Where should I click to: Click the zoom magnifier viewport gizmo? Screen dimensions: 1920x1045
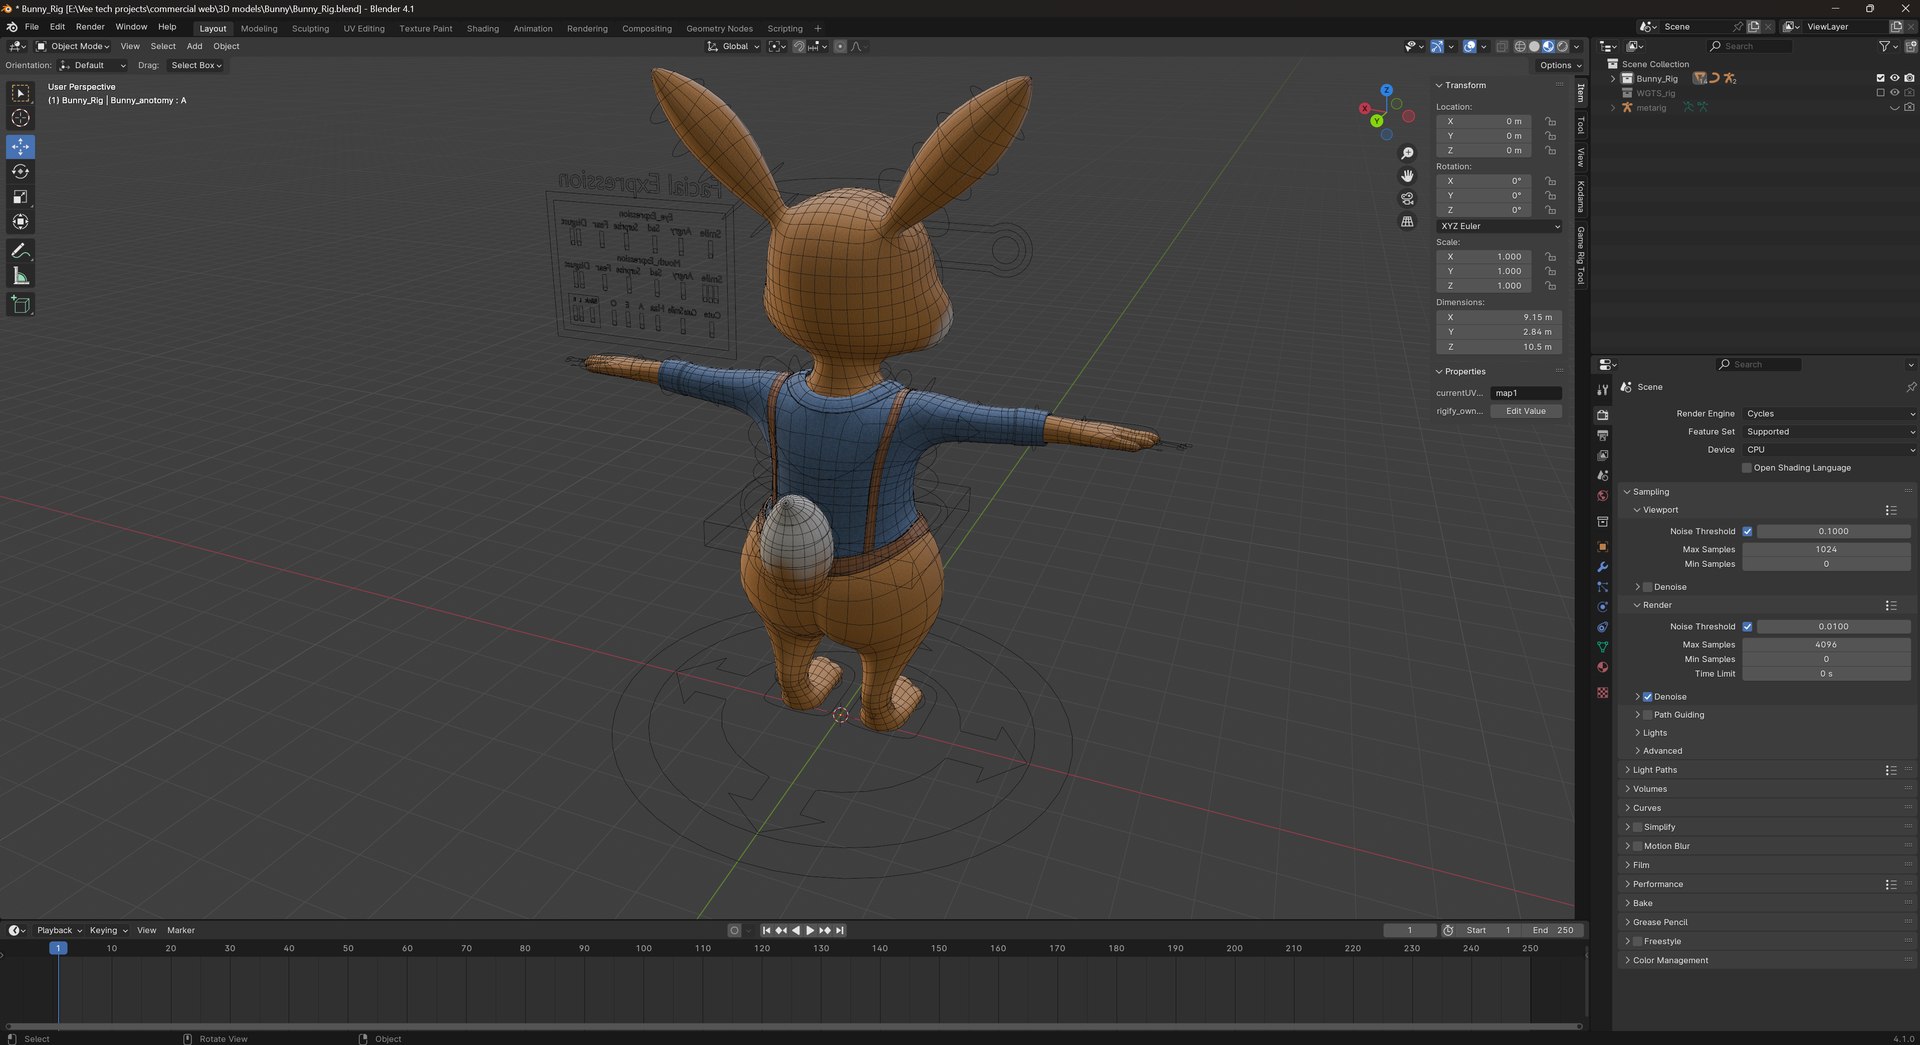pyautogui.click(x=1407, y=153)
